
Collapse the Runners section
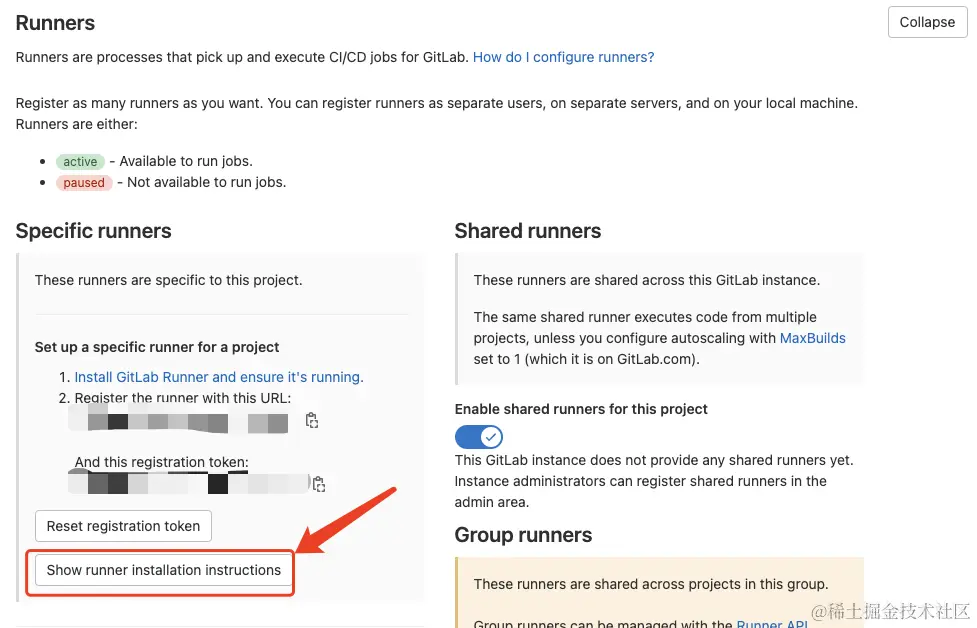tap(927, 22)
